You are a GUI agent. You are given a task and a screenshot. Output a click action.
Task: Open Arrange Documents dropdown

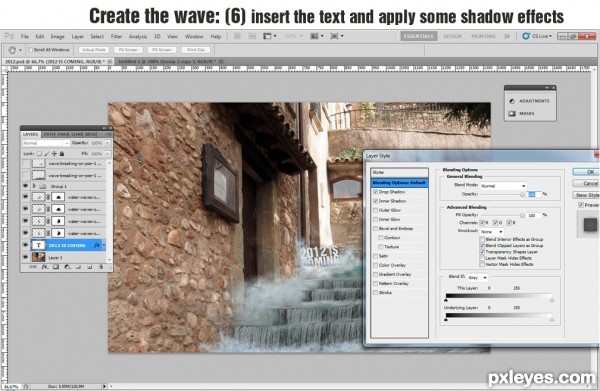coord(316,36)
